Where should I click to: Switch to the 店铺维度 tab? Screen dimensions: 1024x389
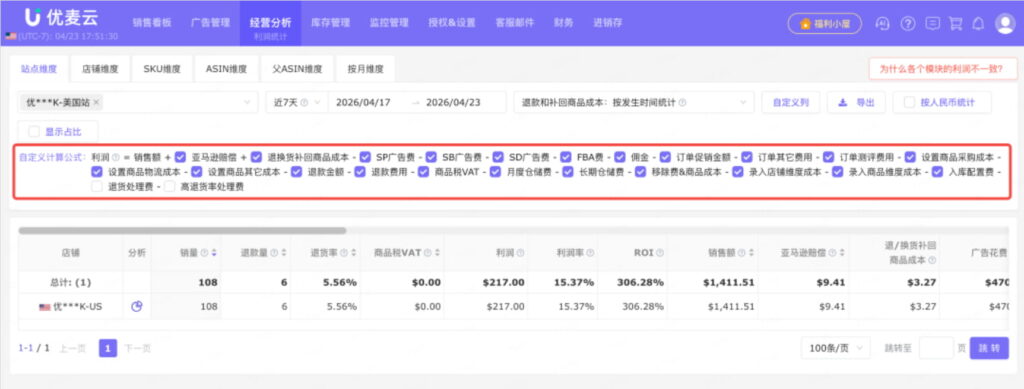point(100,69)
